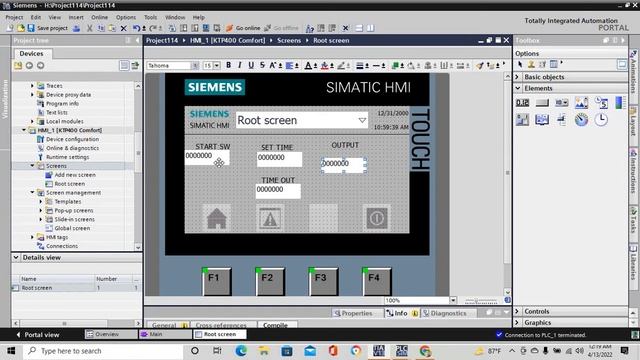This screenshot has width=640, height=360.
Task: Switch to the Properties tab
Action: [353, 313]
